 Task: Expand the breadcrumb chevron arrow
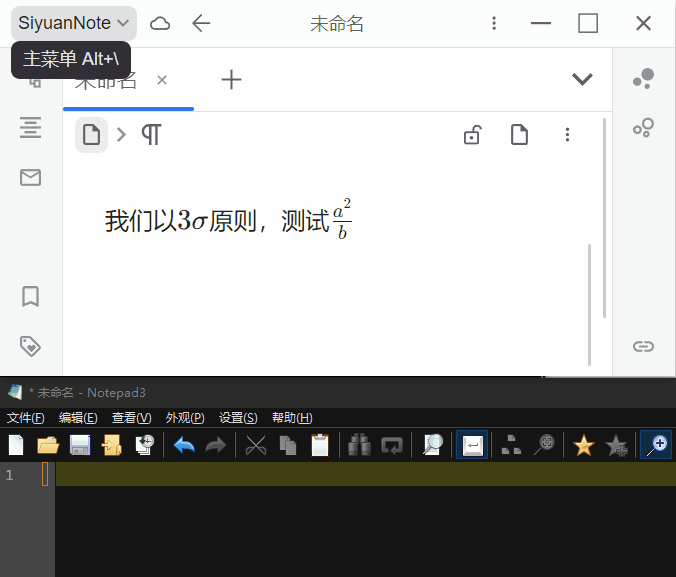click(122, 135)
